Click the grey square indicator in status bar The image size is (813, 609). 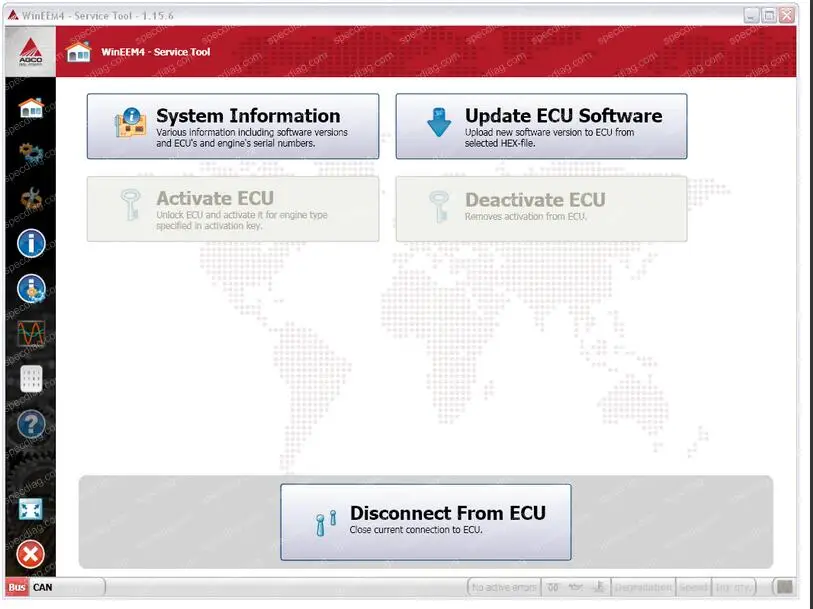click(784, 587)
